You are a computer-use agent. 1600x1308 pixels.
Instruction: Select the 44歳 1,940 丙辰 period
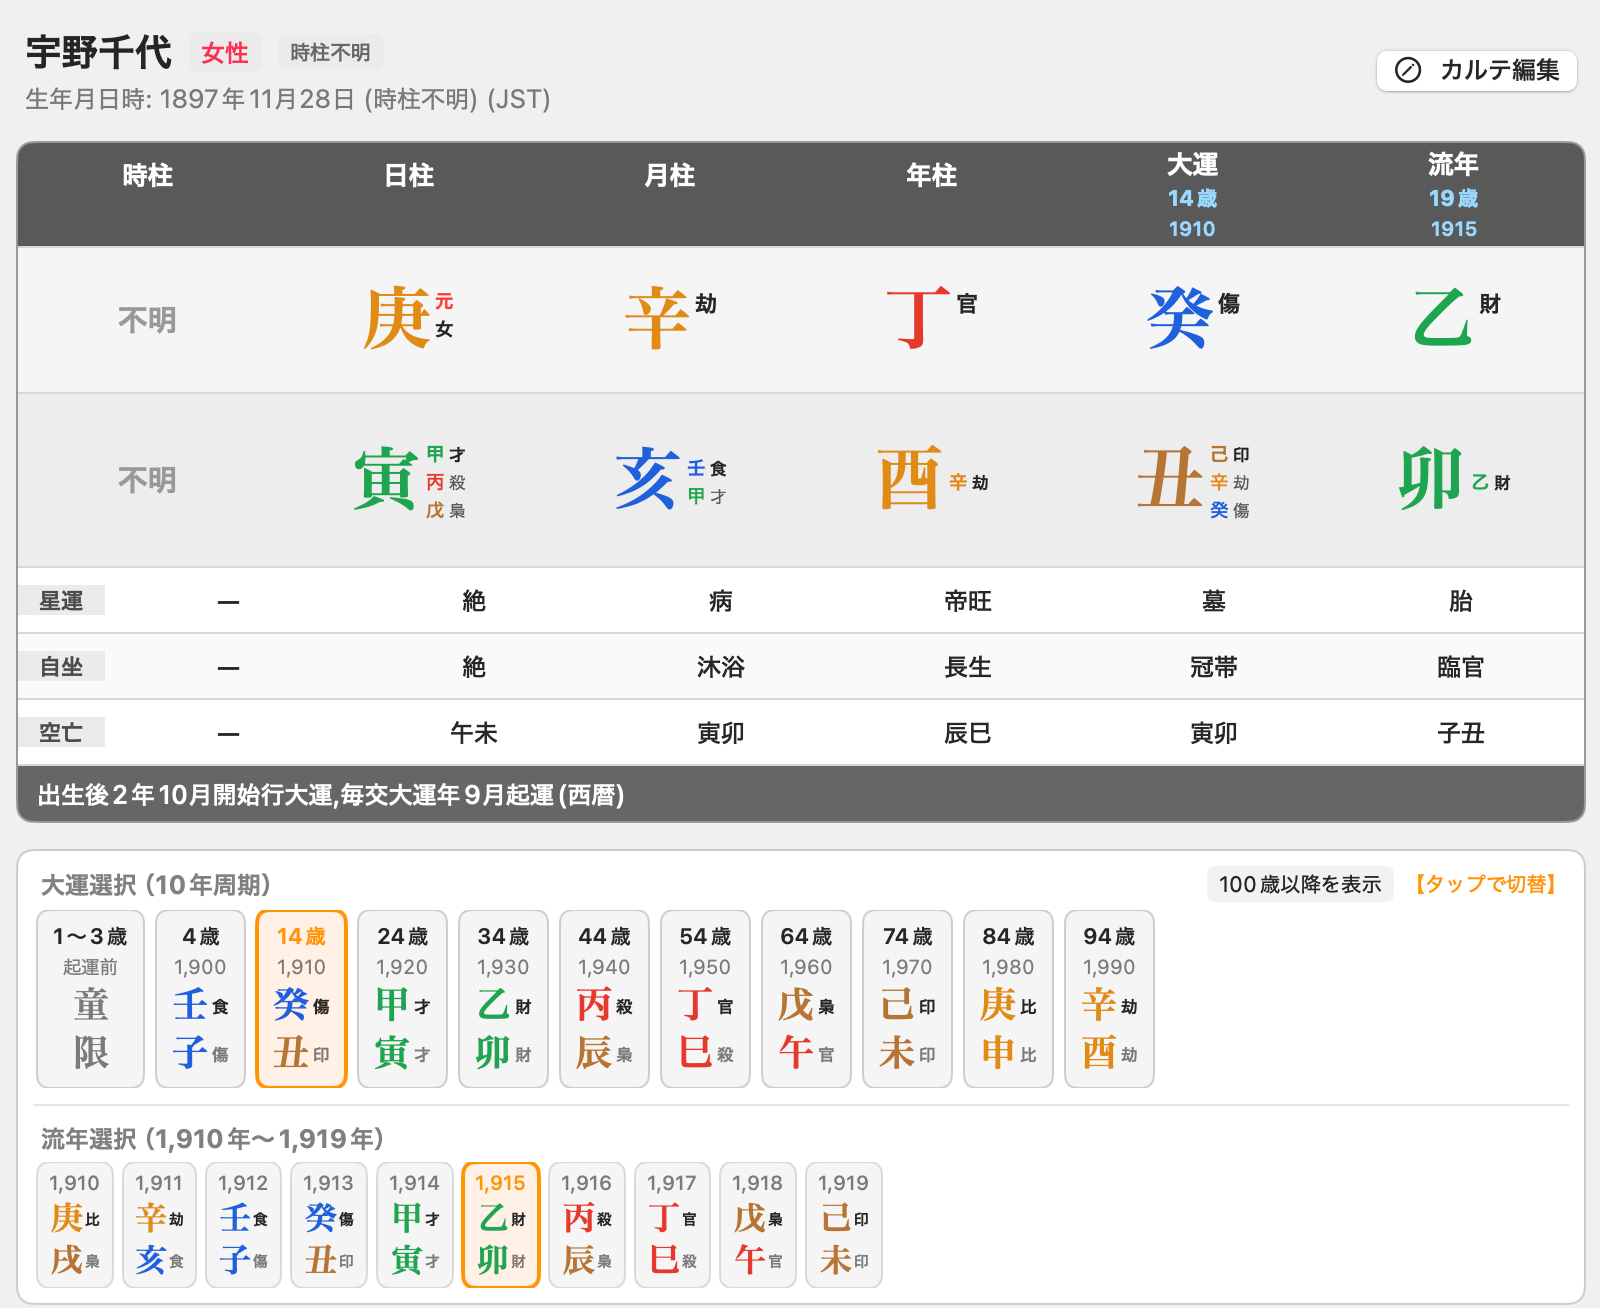pos(605,999)
